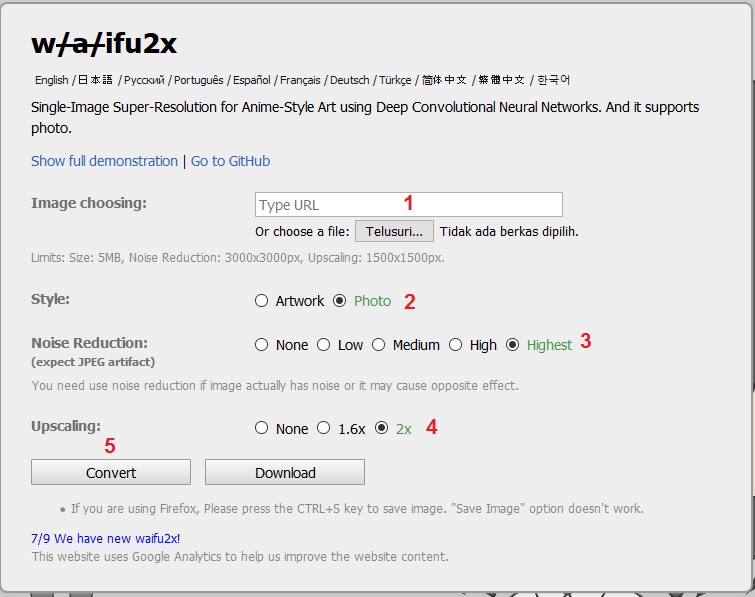This screenshot has width=755, height=597.
Task: Set Noise Reduction to Medium
Action: [378, 345]
